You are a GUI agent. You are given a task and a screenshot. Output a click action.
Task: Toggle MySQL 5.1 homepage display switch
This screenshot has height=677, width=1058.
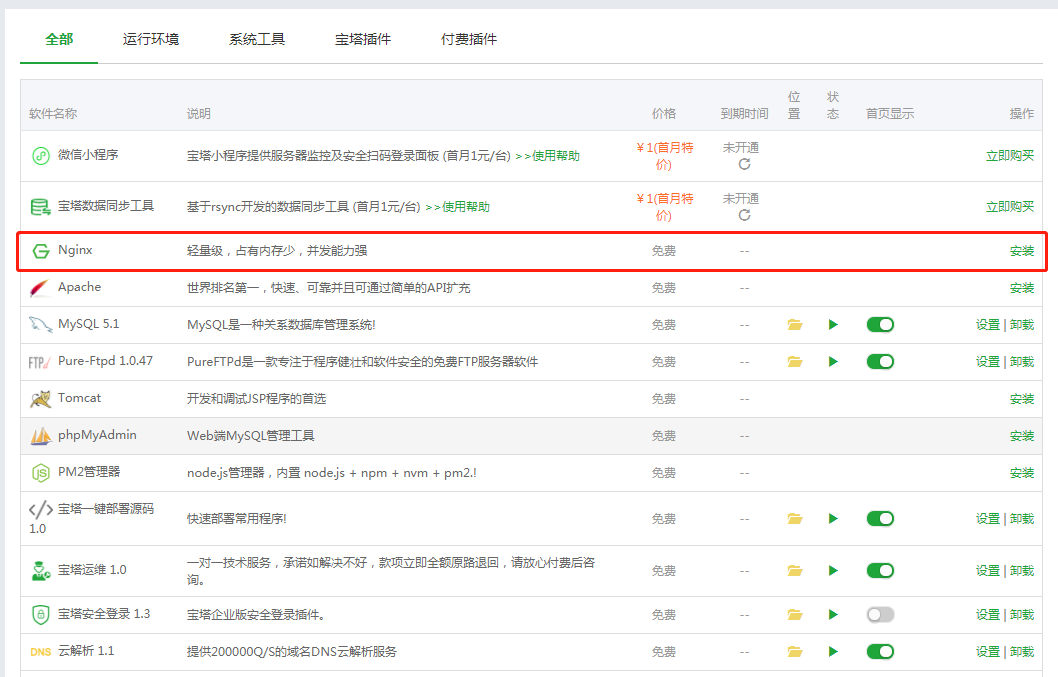[881, 325]
